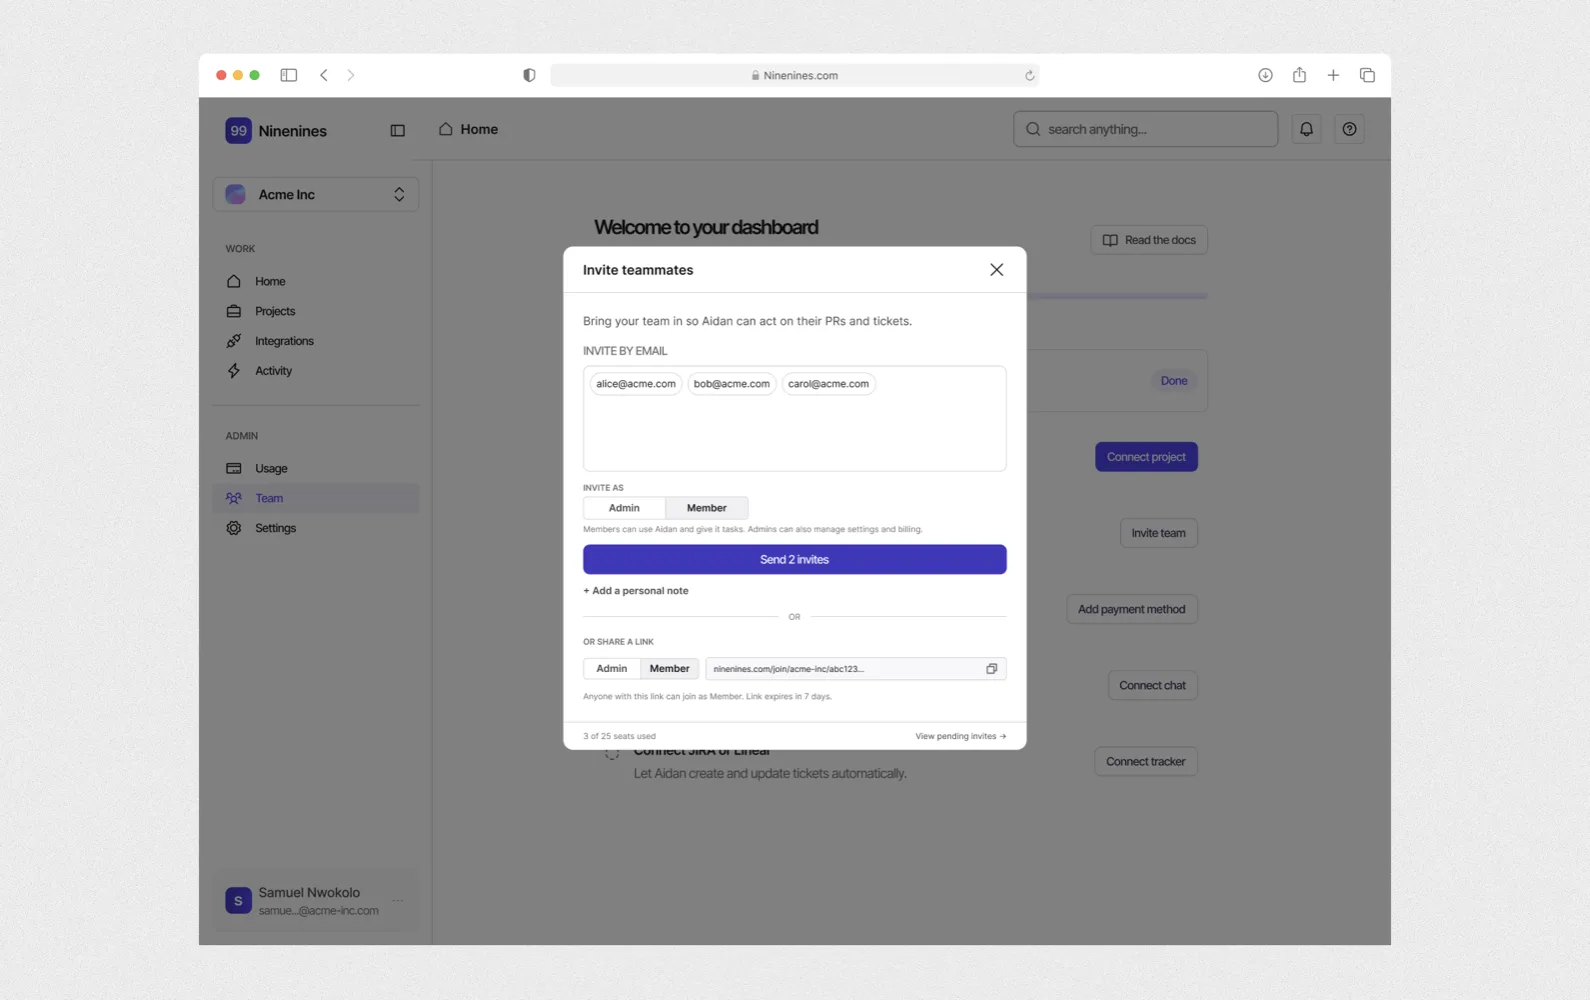Select Member under Invite As
Viewport: 1590px width, 1000px height.
point(706,508)
